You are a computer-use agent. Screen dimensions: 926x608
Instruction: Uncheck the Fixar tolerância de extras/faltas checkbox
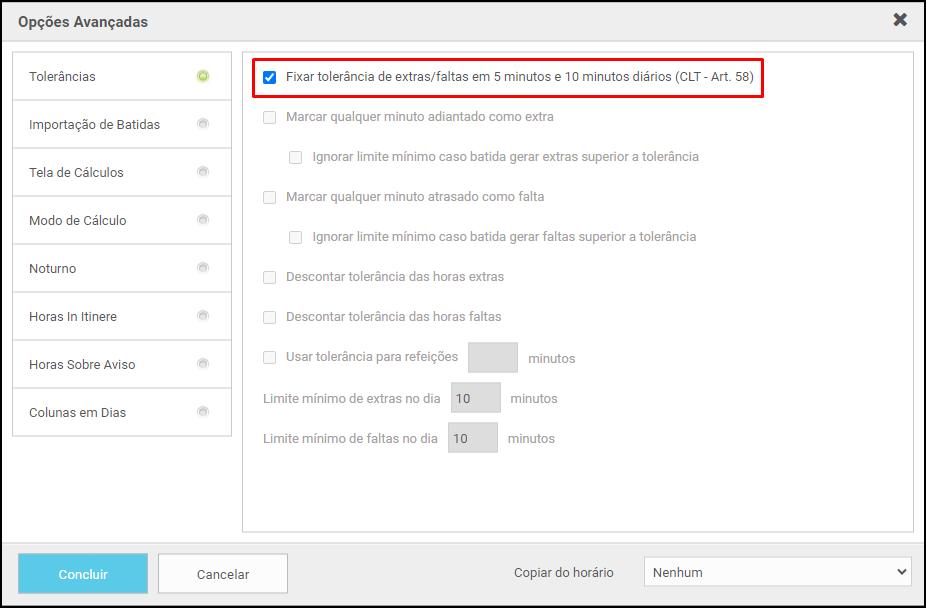pyautogui.click(x=269, y=77)
